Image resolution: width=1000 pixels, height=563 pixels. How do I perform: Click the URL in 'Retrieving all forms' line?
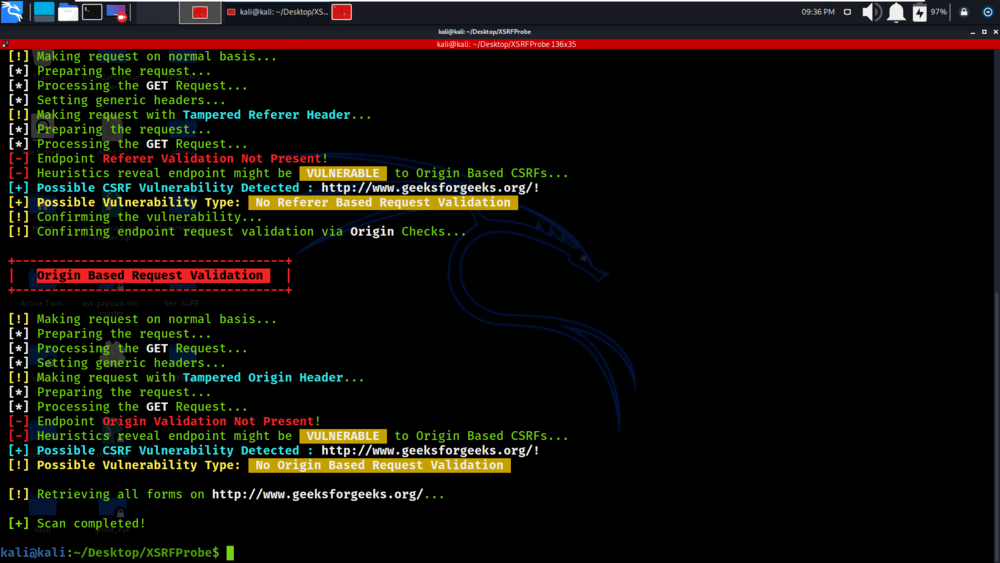(x=317, y=494)
